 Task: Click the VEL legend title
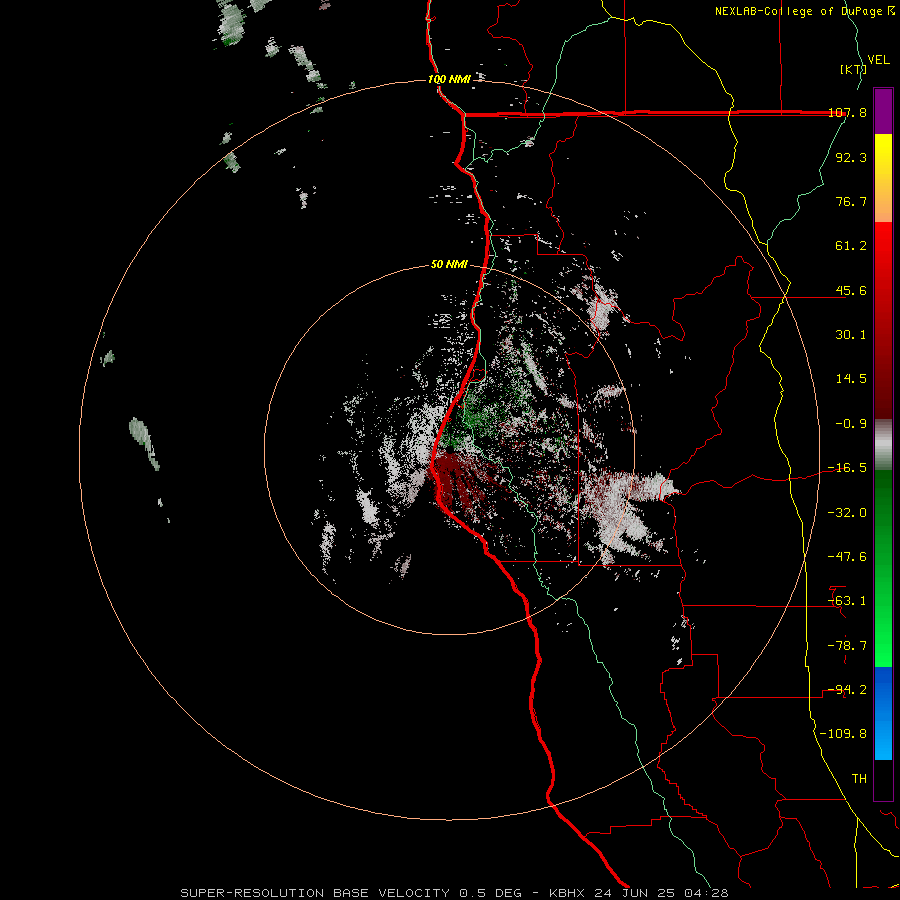878,60
